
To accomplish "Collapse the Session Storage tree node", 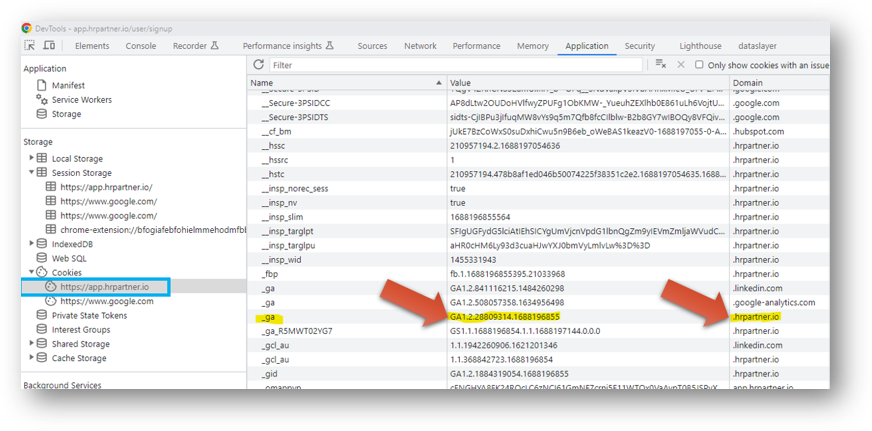I will click(x=32, y=172).
